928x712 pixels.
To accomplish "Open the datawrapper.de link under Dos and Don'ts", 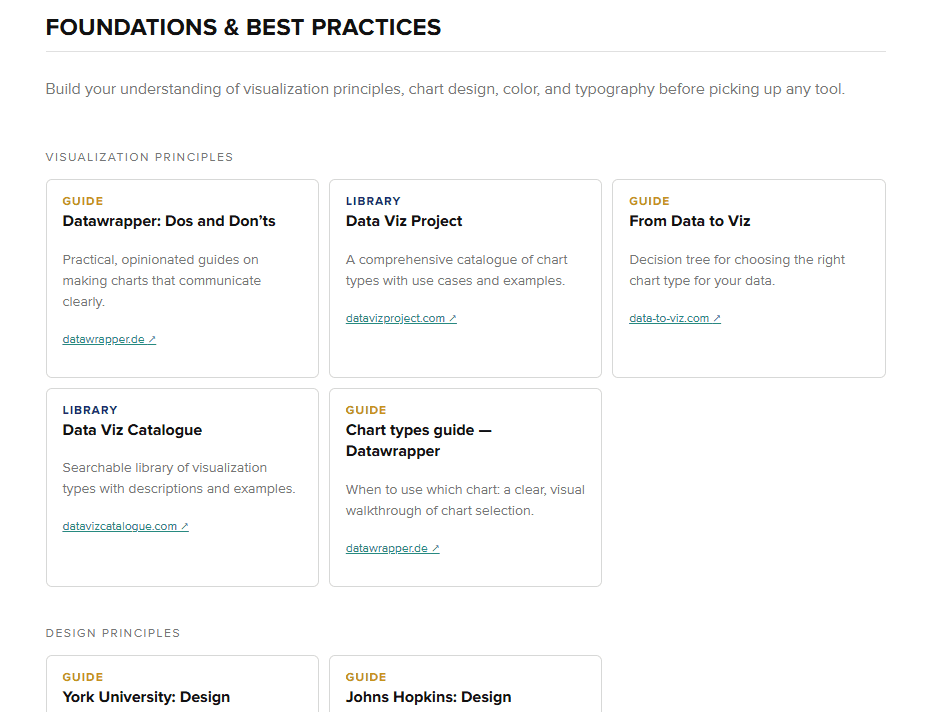I will tap(109, 339).
